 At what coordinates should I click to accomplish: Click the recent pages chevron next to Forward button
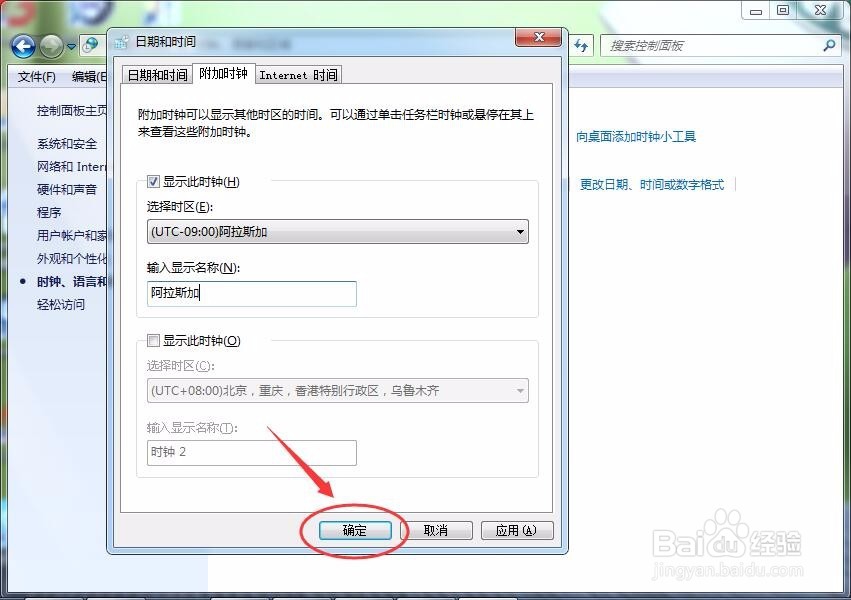[x=70, y=47]
